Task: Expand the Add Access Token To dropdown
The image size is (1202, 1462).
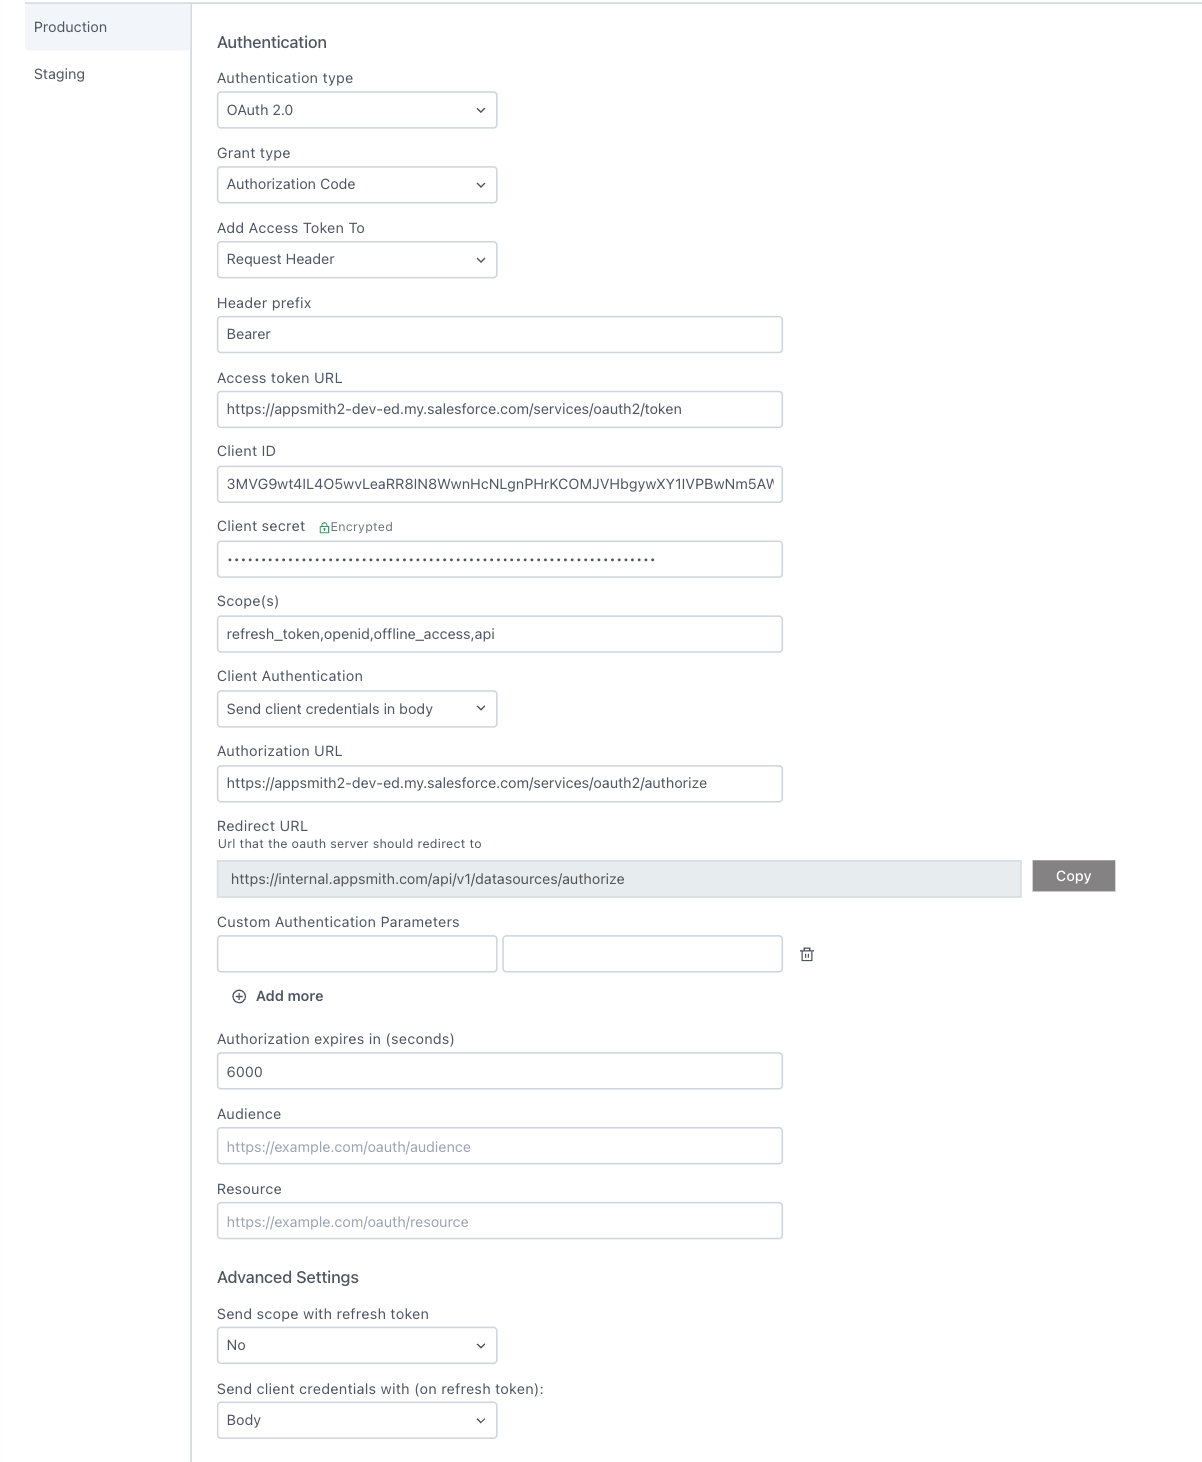Action: point(356,259)
